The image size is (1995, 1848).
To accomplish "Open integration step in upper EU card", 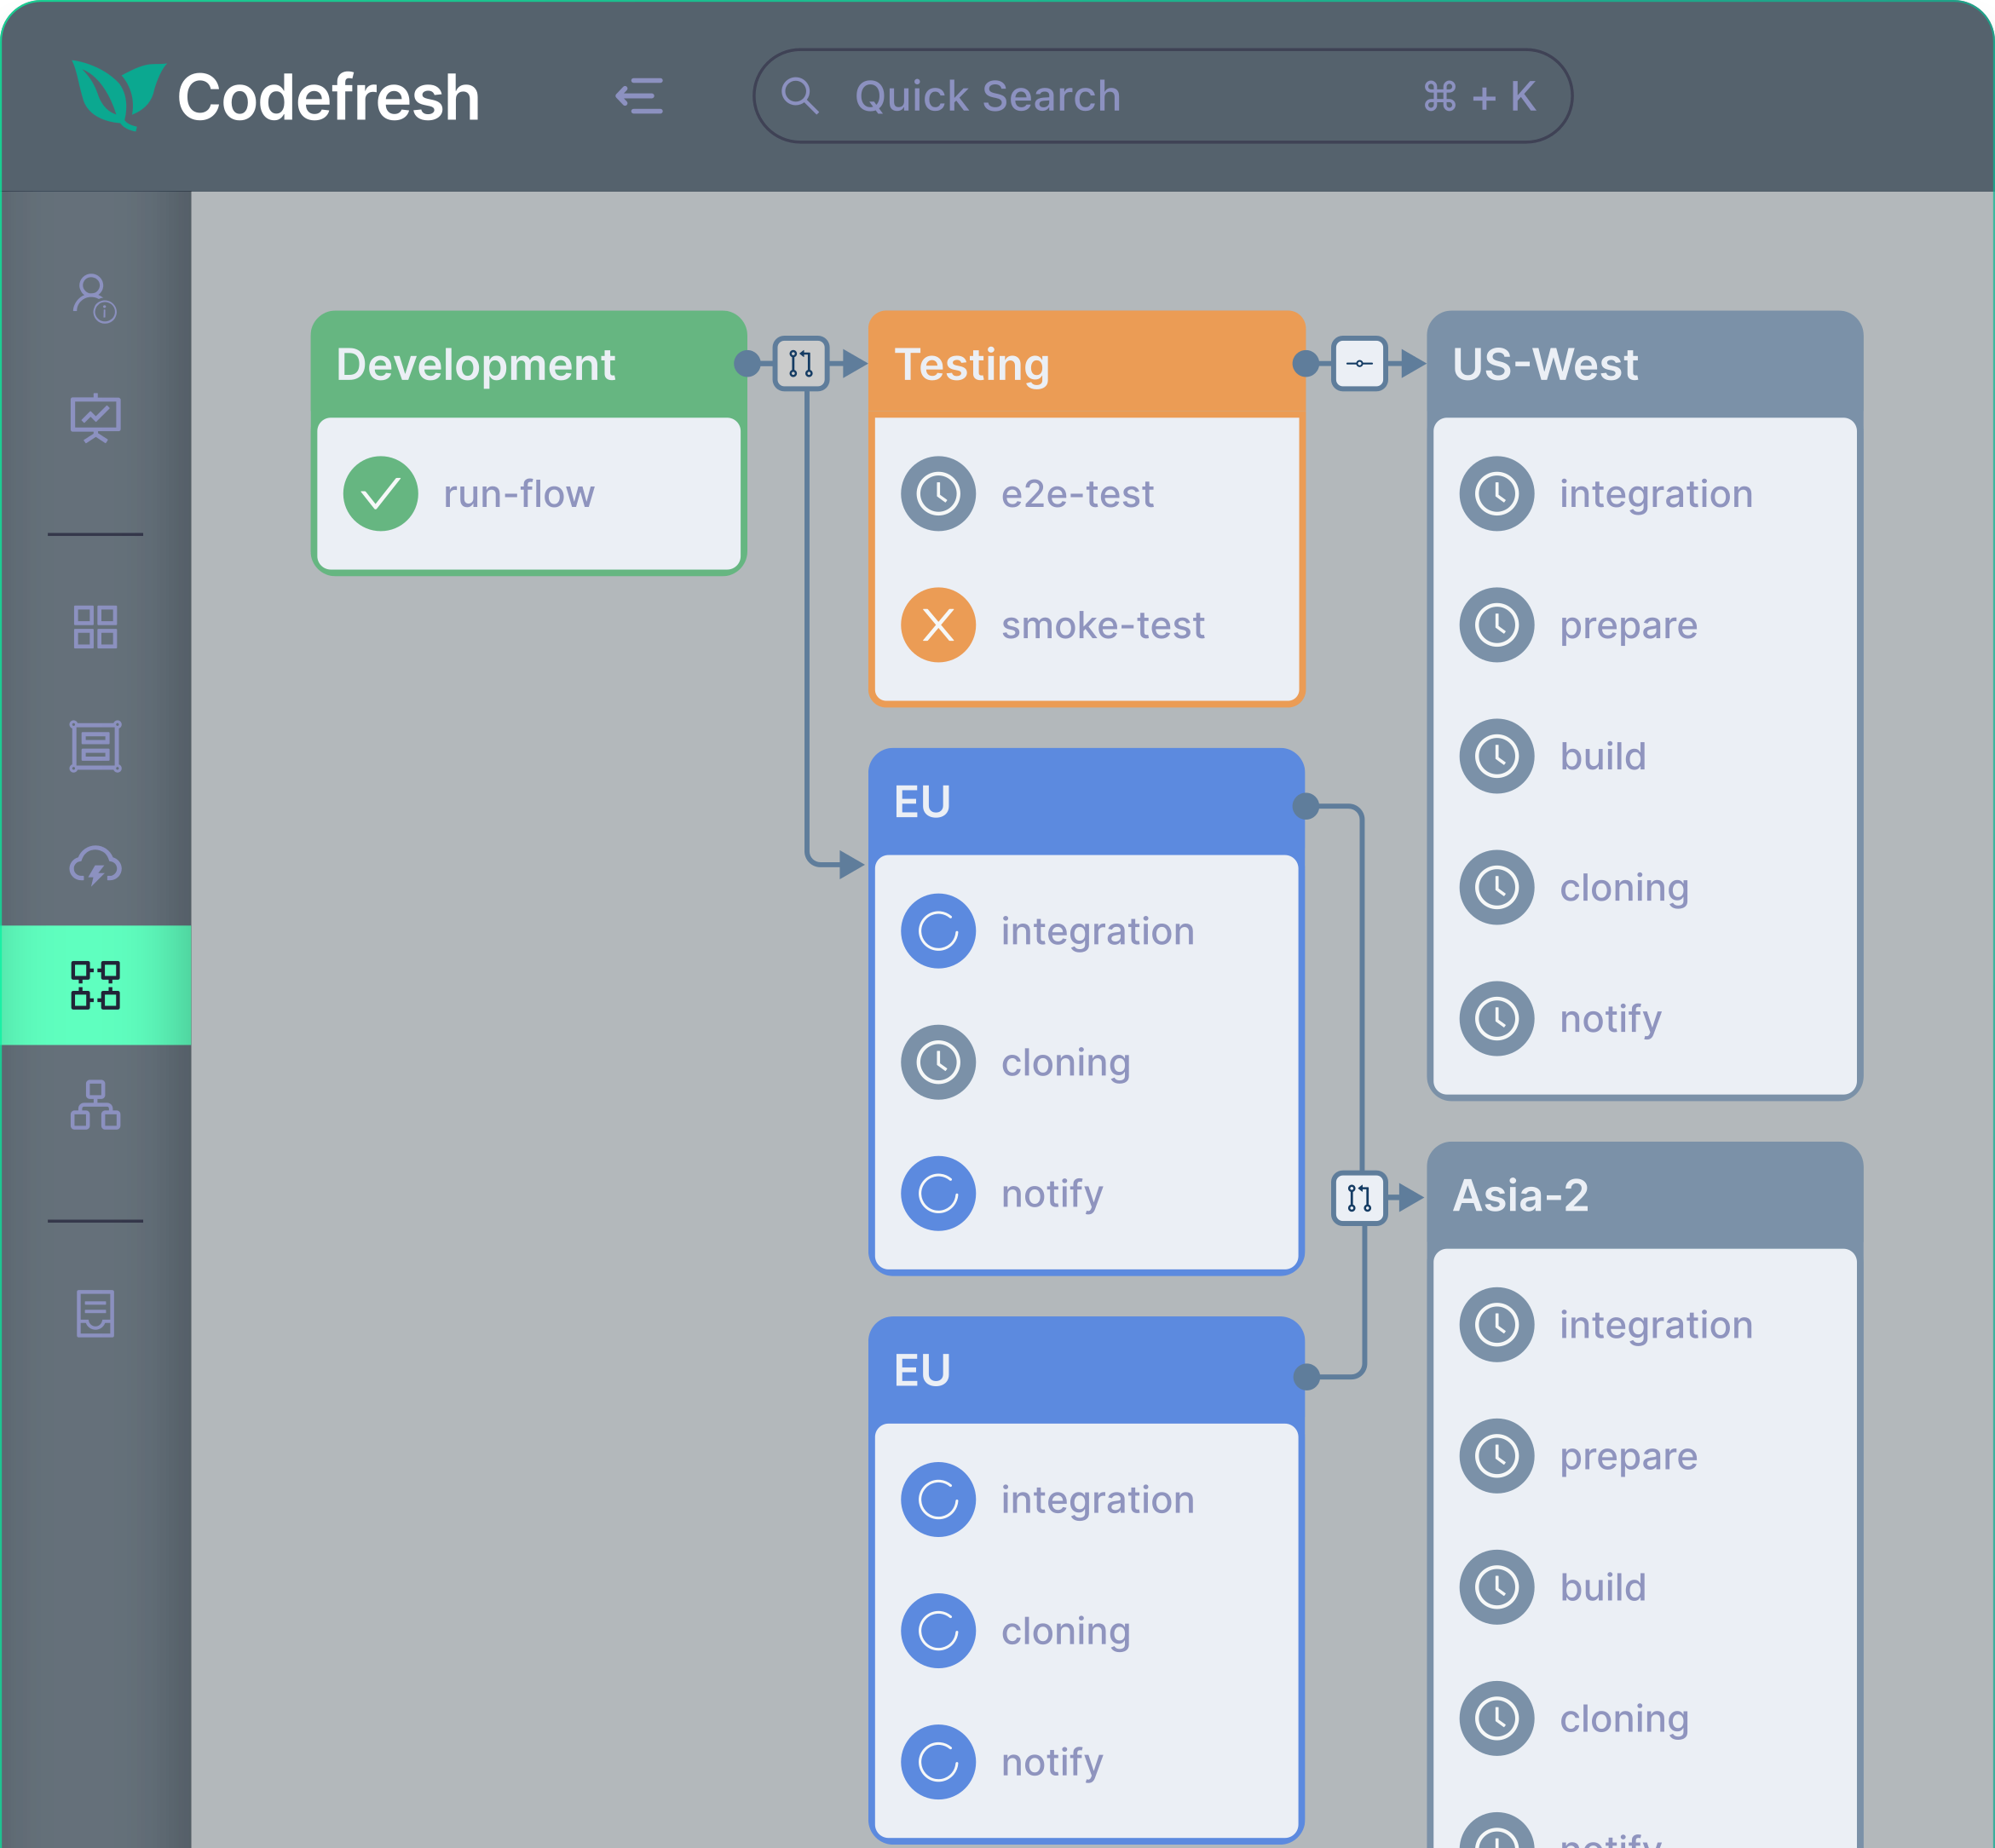I will tap(1087, 931).
